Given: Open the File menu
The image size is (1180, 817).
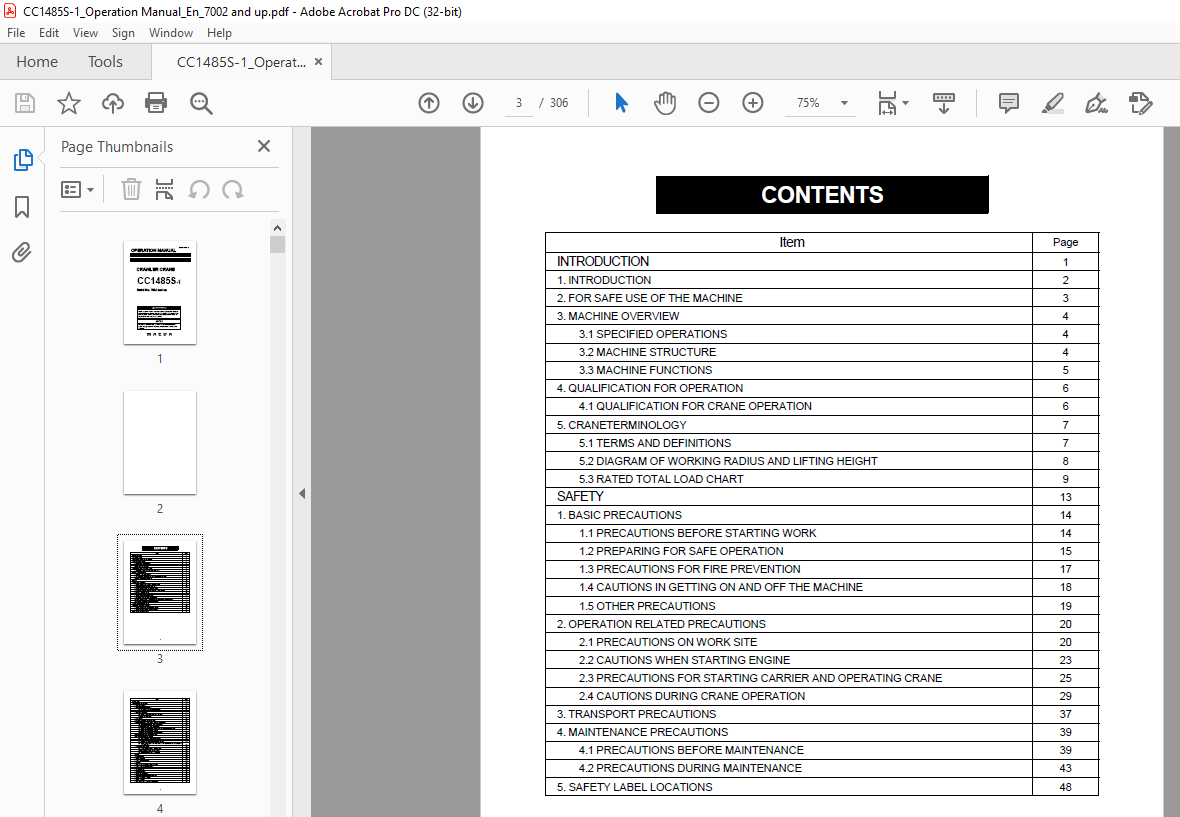Looking at the screenshot, I should [x=16, y=33].
